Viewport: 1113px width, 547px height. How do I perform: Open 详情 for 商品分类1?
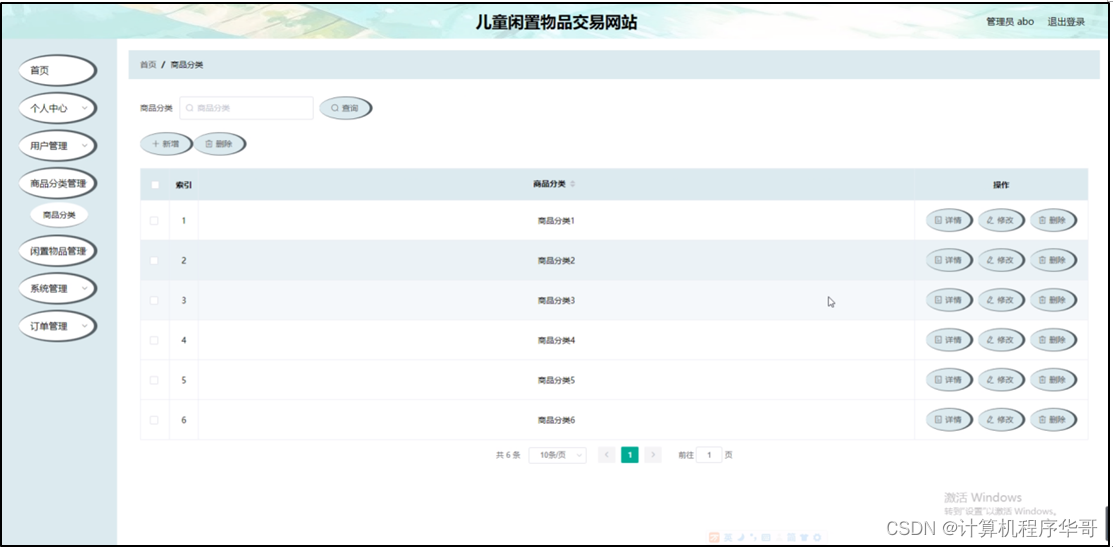coord(949,221)
